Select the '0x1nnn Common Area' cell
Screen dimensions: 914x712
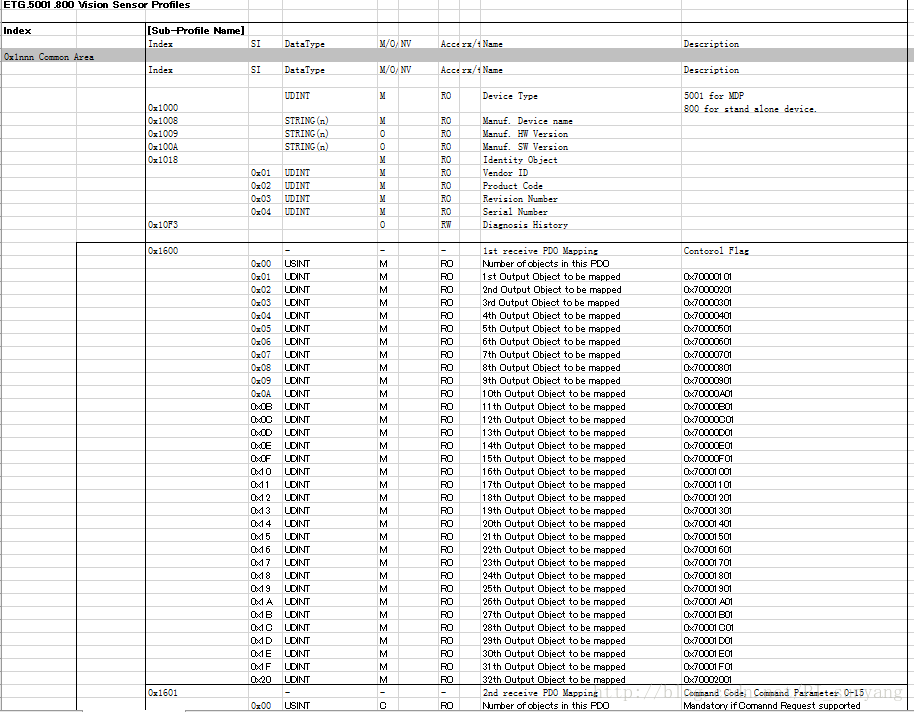point(49,57)
